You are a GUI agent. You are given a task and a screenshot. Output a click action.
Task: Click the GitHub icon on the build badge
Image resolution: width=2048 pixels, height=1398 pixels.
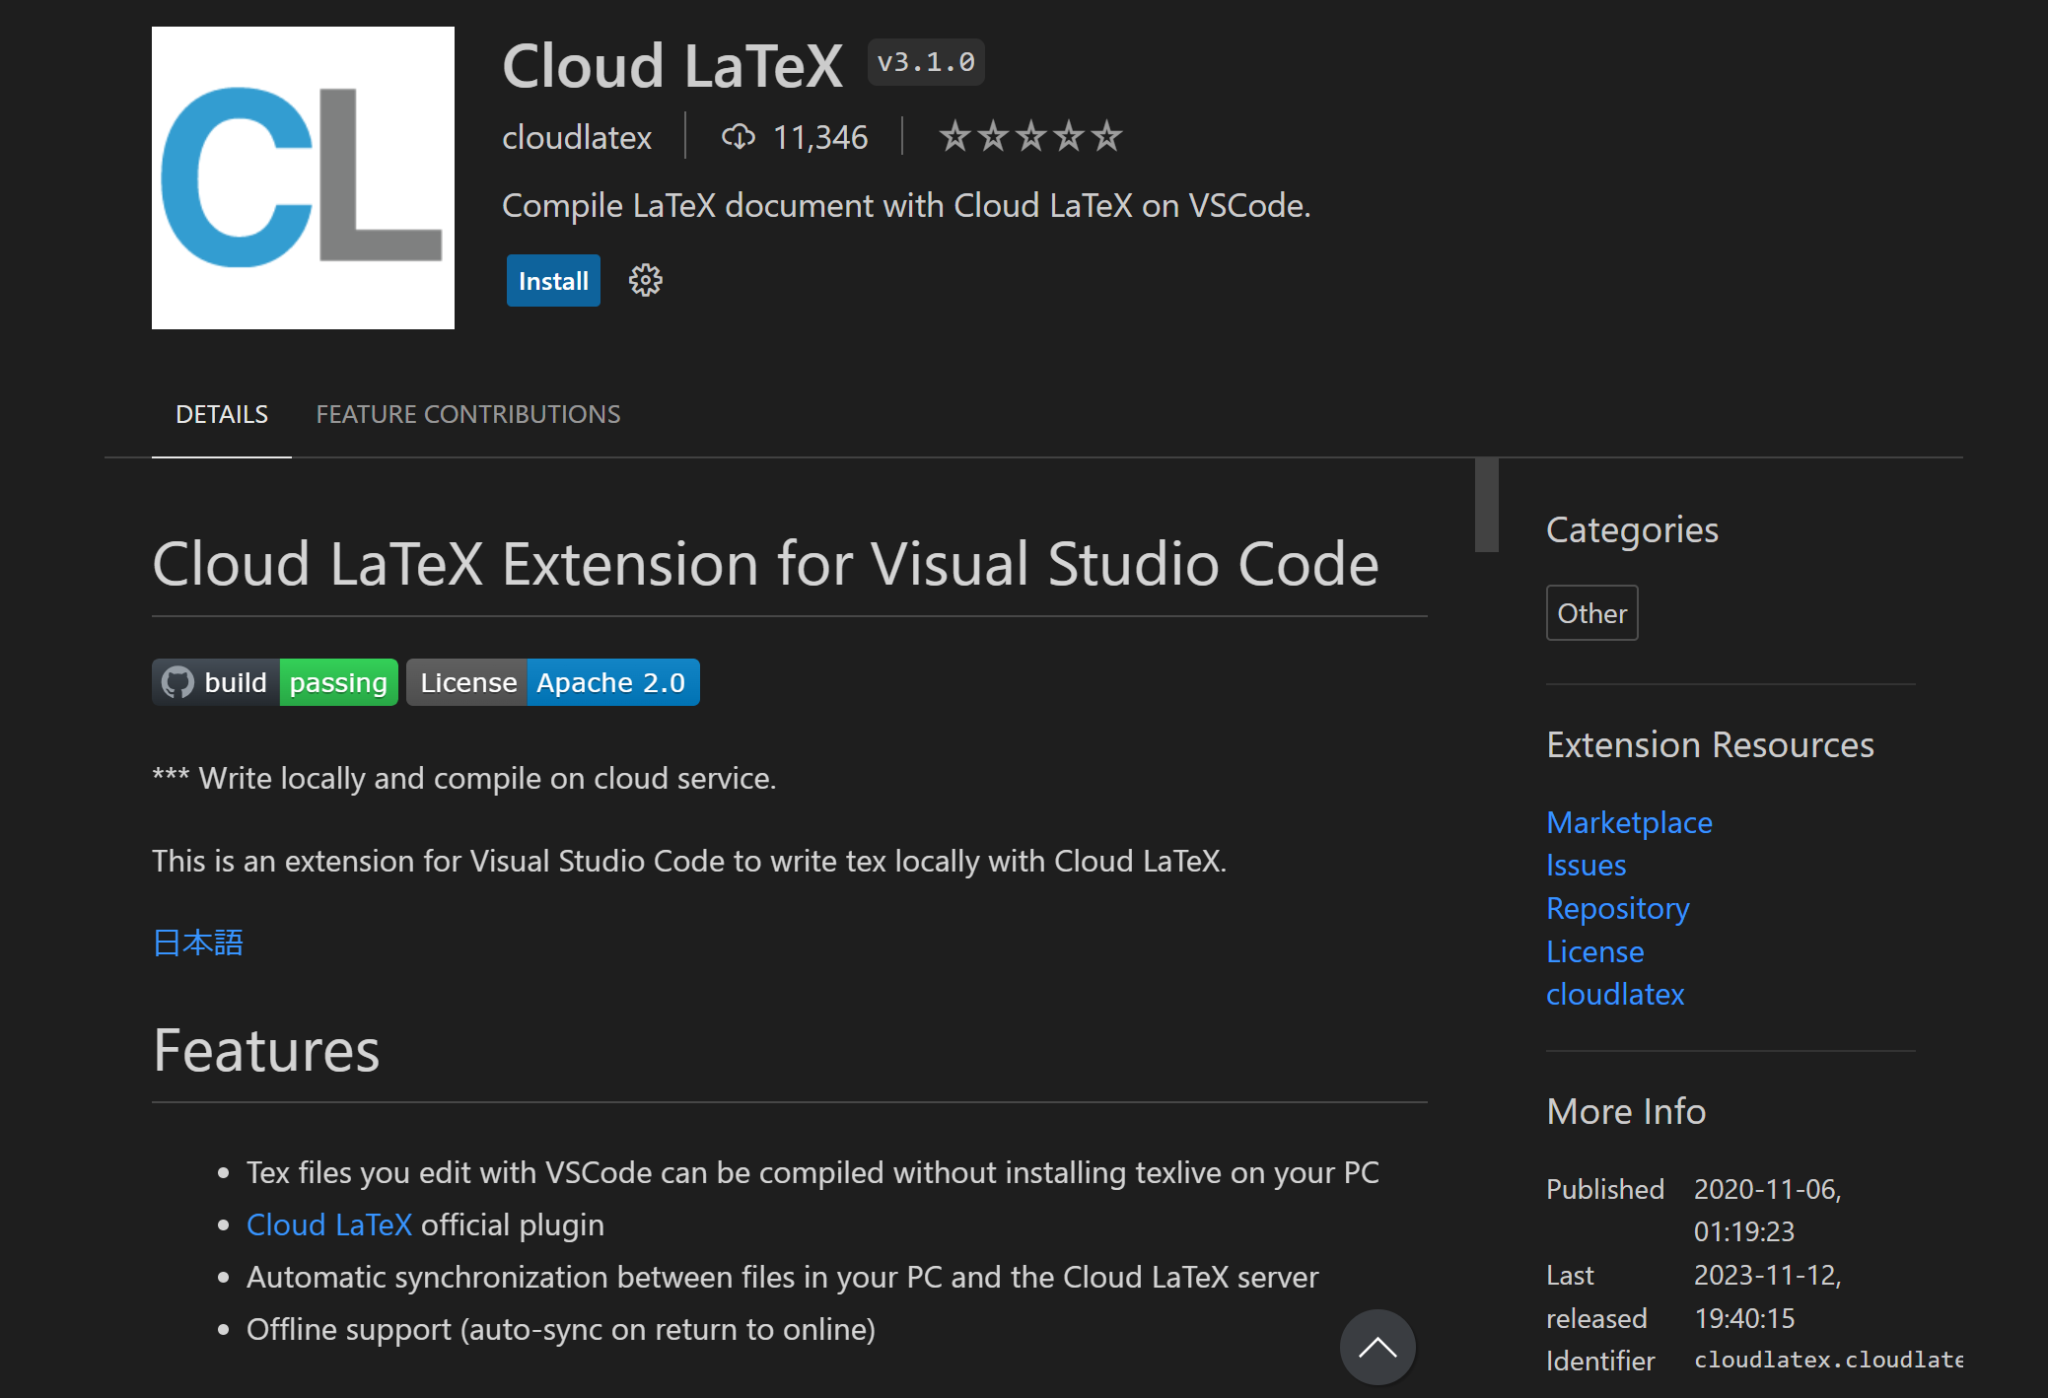(x=178, y=682)
